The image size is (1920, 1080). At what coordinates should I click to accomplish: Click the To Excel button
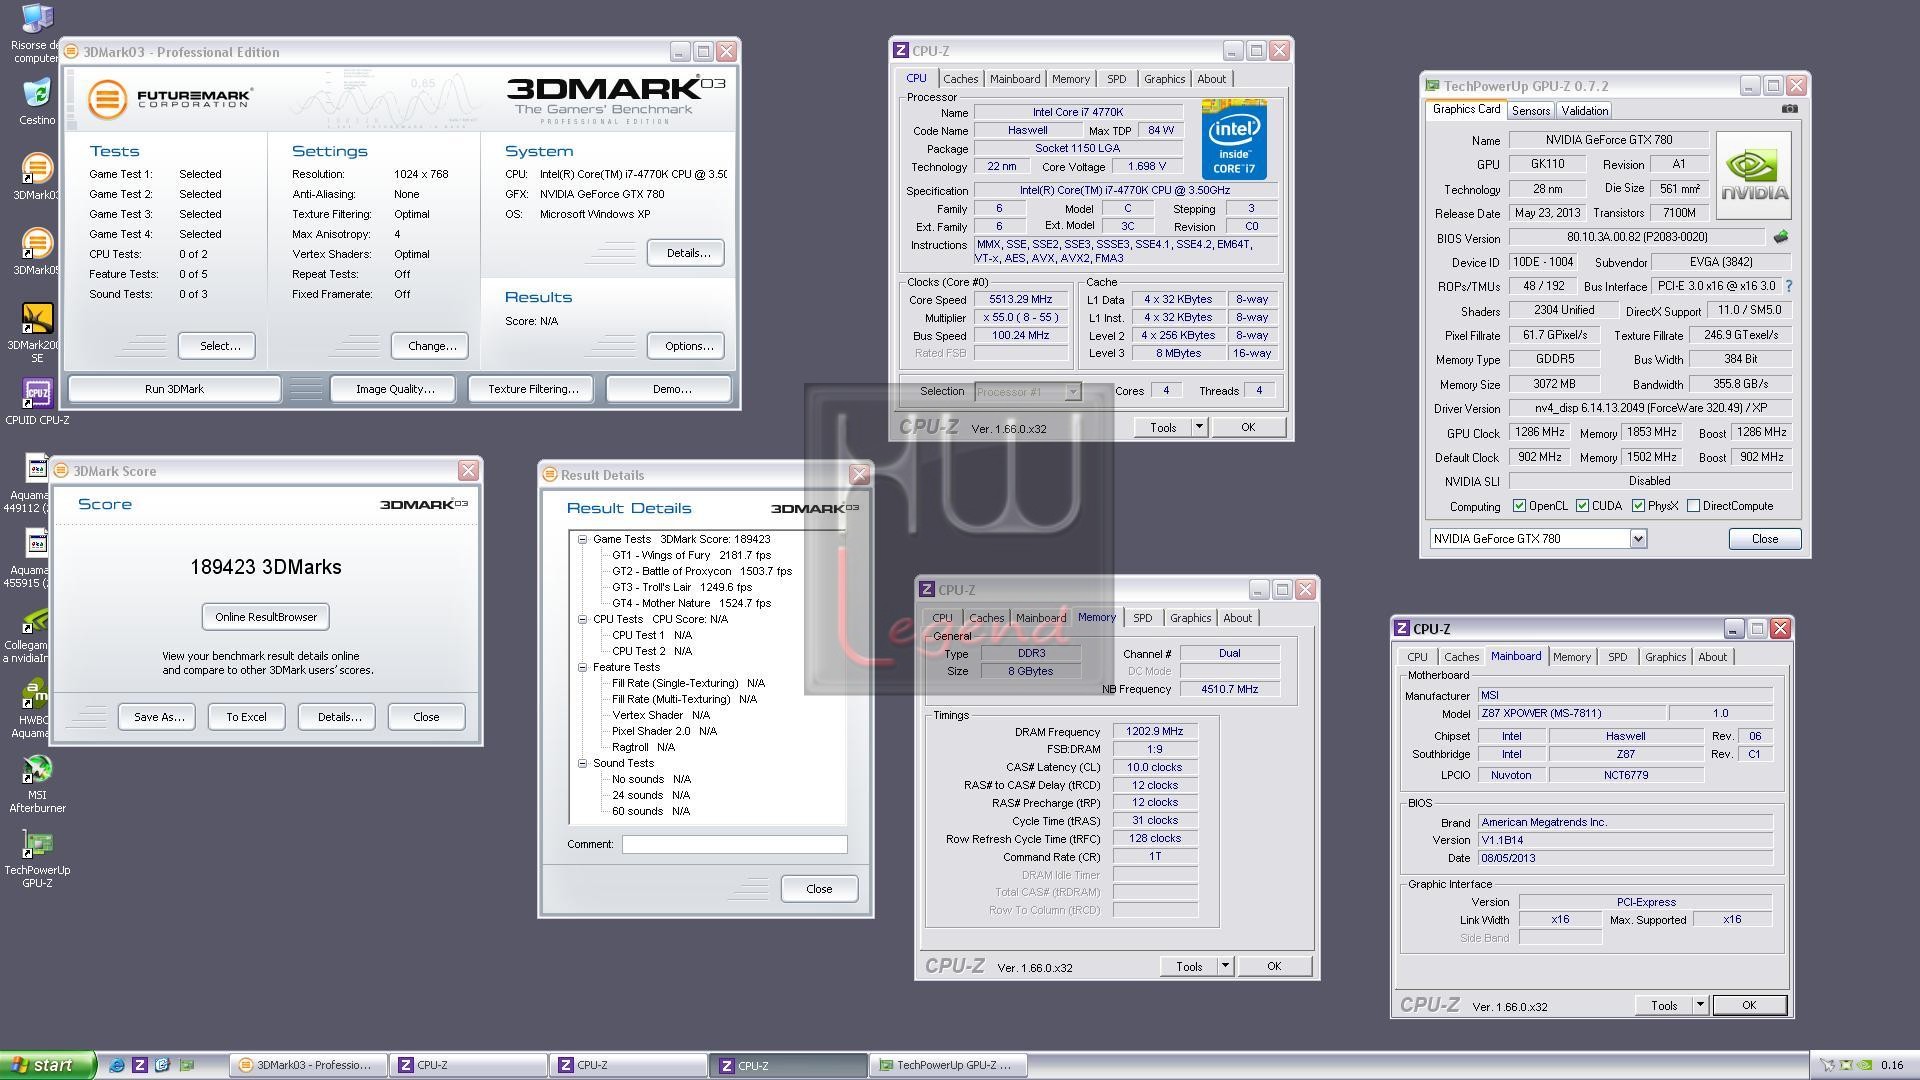(x=246, y=717)
